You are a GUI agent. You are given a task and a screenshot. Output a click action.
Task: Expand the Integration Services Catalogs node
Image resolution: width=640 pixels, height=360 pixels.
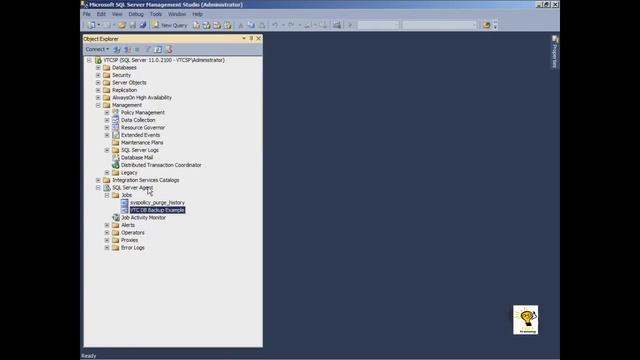[98, 180]
